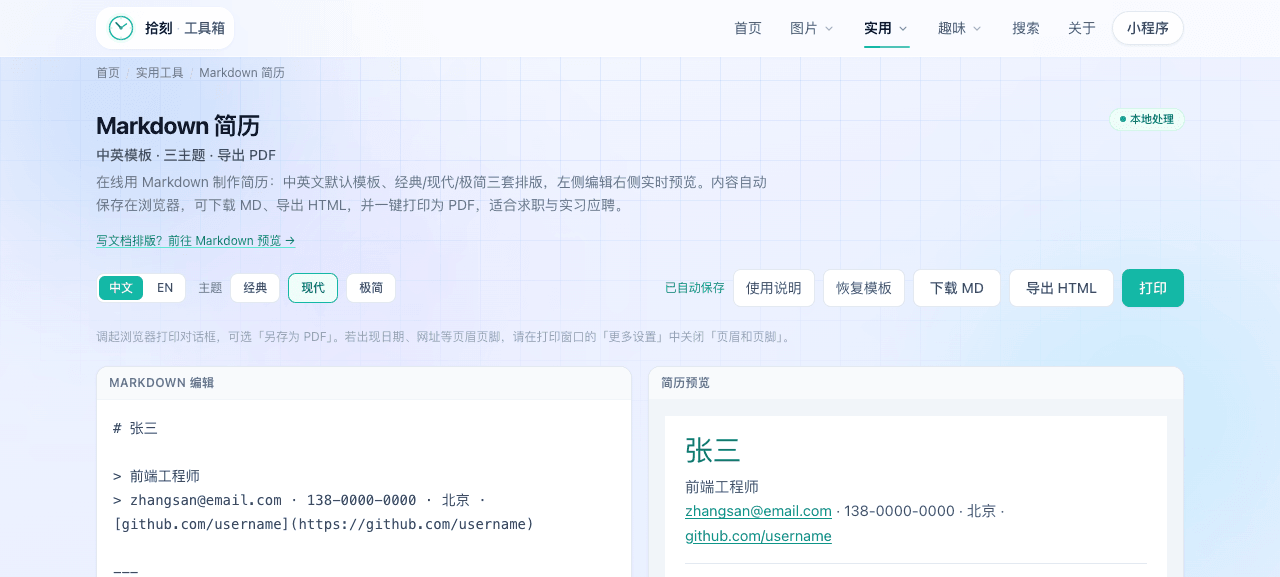The height and width of the screenshot is (577, 1280).
Task: Select the 现代 theme
Action: coord(313,288)
